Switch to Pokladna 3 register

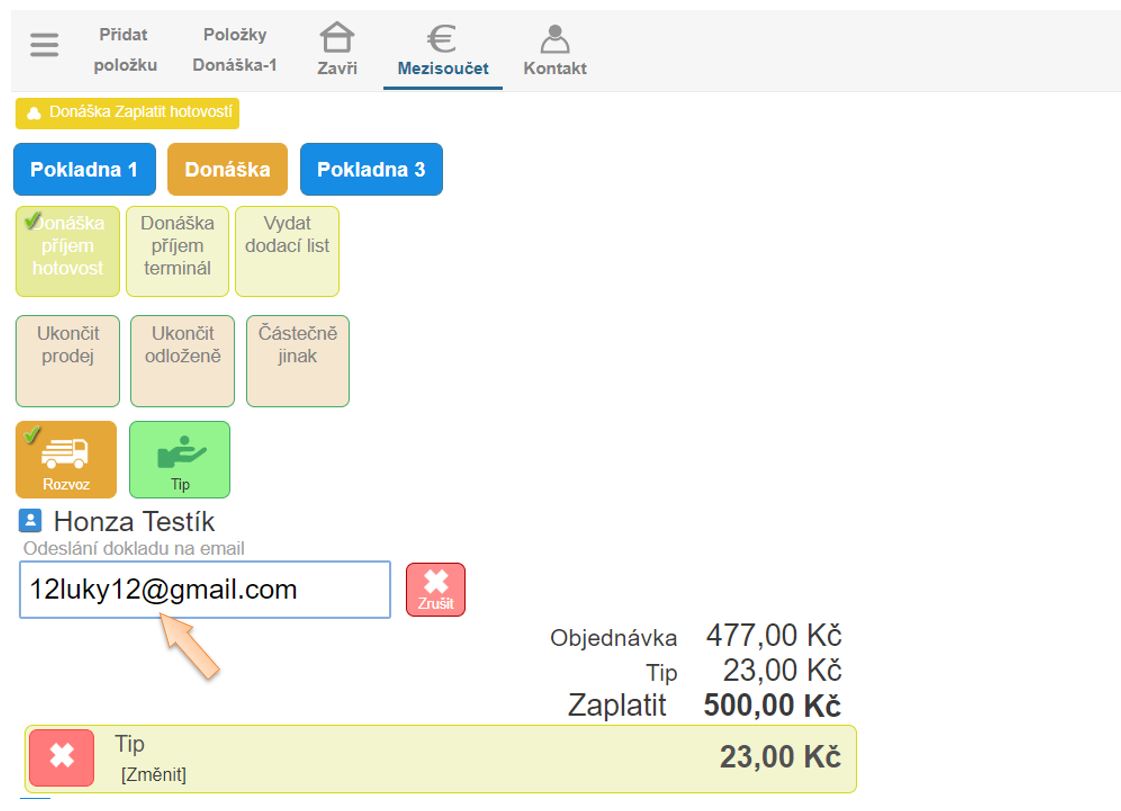tap(371, 169)
